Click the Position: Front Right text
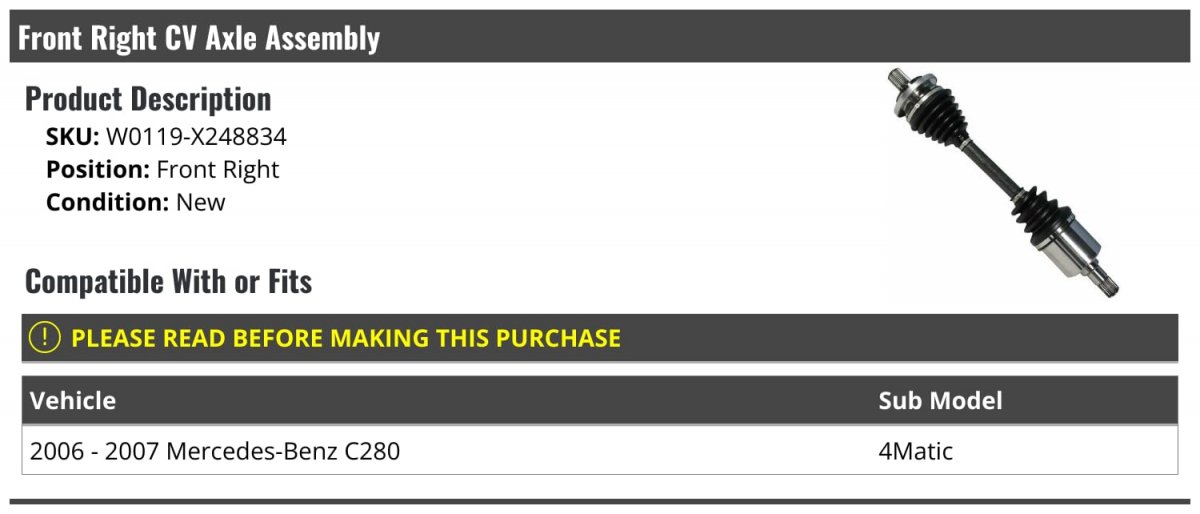This screenshot has height=514, width=1200. click(163, 169)
